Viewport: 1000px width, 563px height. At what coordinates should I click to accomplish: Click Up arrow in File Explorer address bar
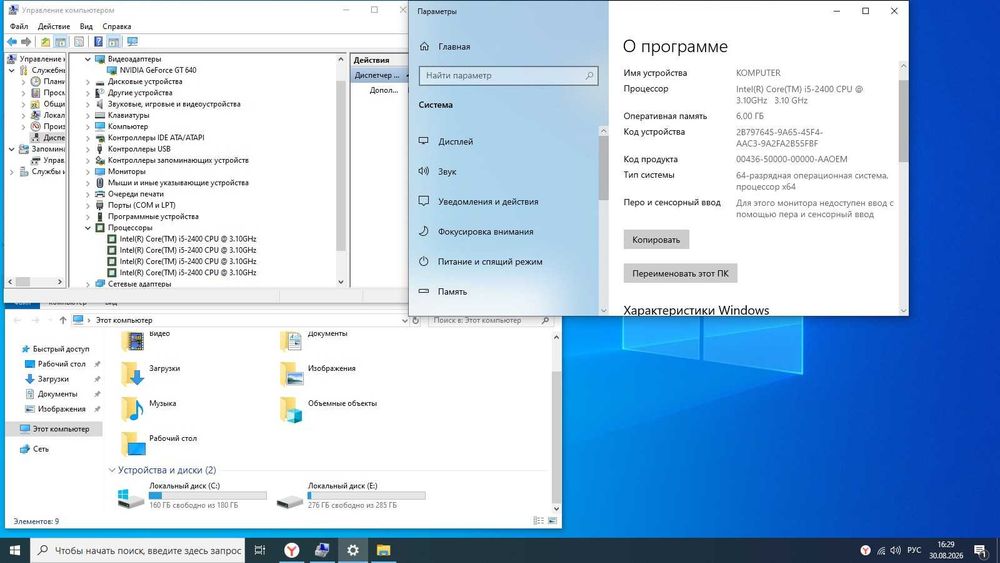(x=62, y=320)
